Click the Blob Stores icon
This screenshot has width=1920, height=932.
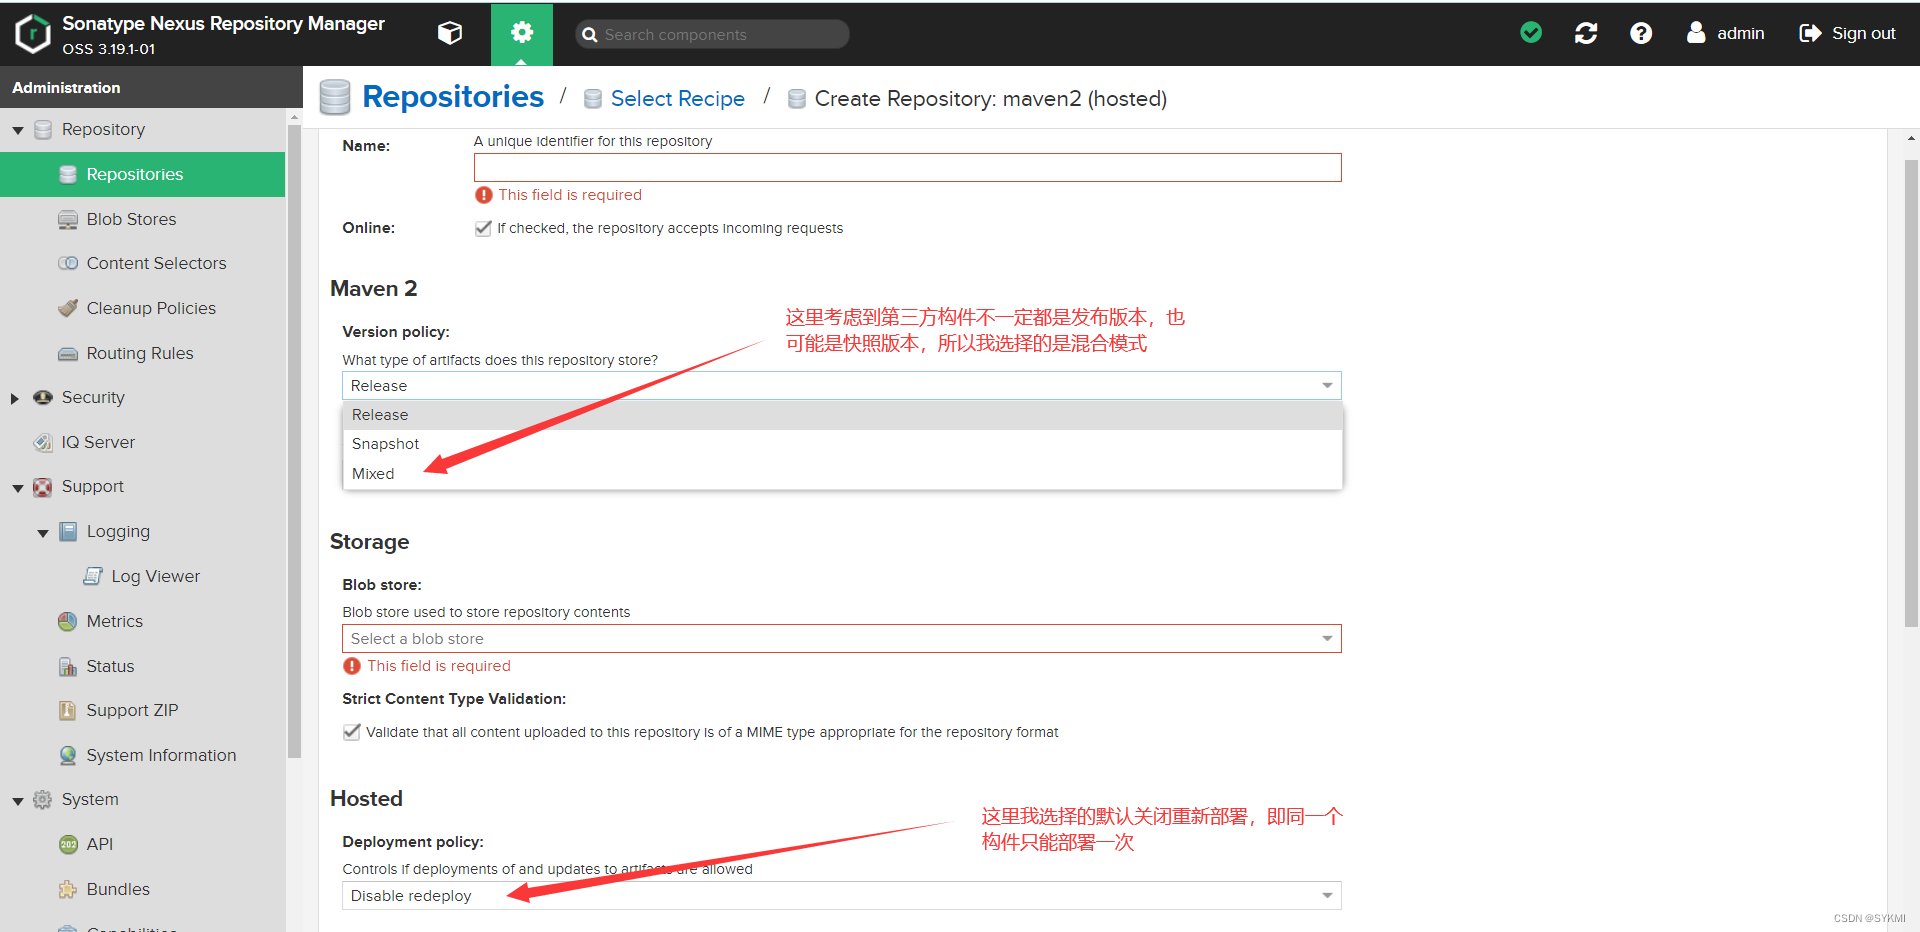click(x=68, y=220)
